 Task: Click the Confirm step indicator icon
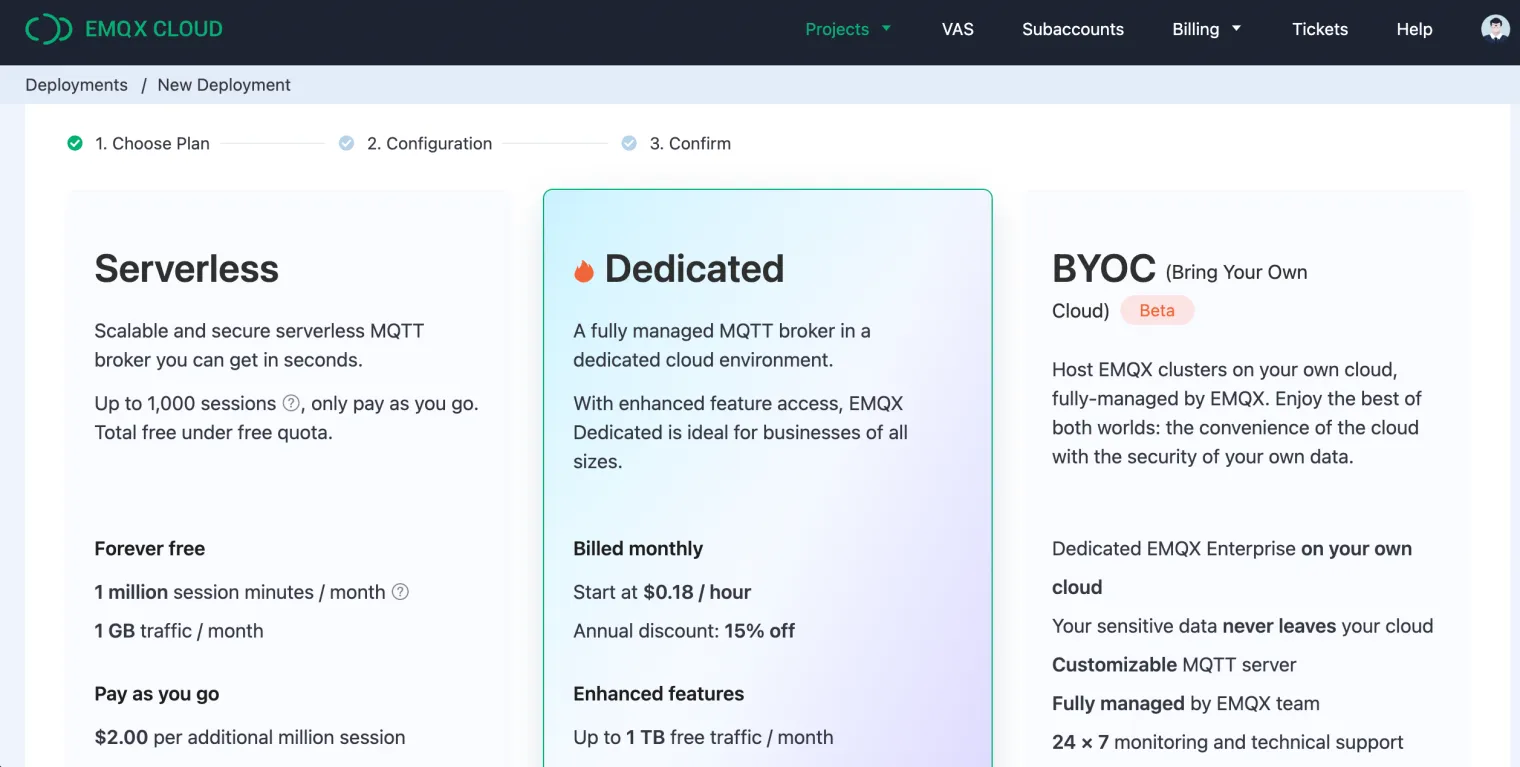pos(629,143)
